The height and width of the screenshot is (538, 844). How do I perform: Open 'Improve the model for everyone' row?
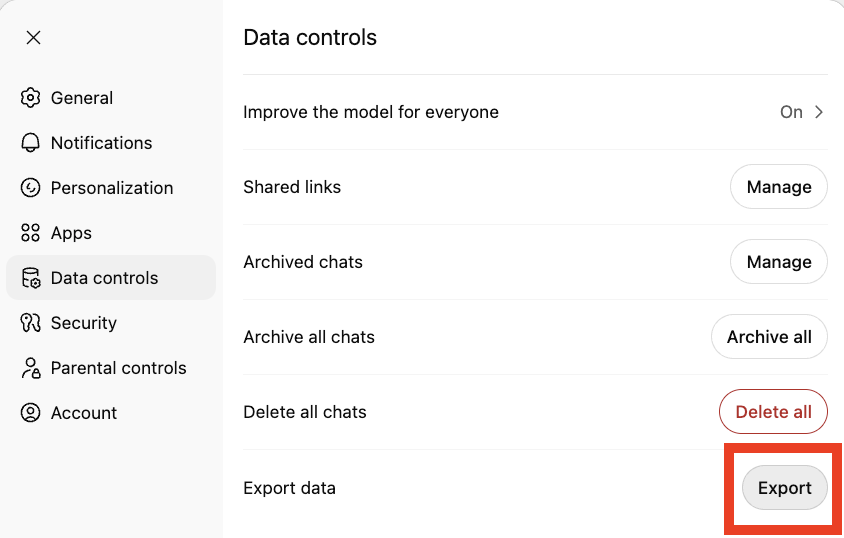click(x=371, y=112)
